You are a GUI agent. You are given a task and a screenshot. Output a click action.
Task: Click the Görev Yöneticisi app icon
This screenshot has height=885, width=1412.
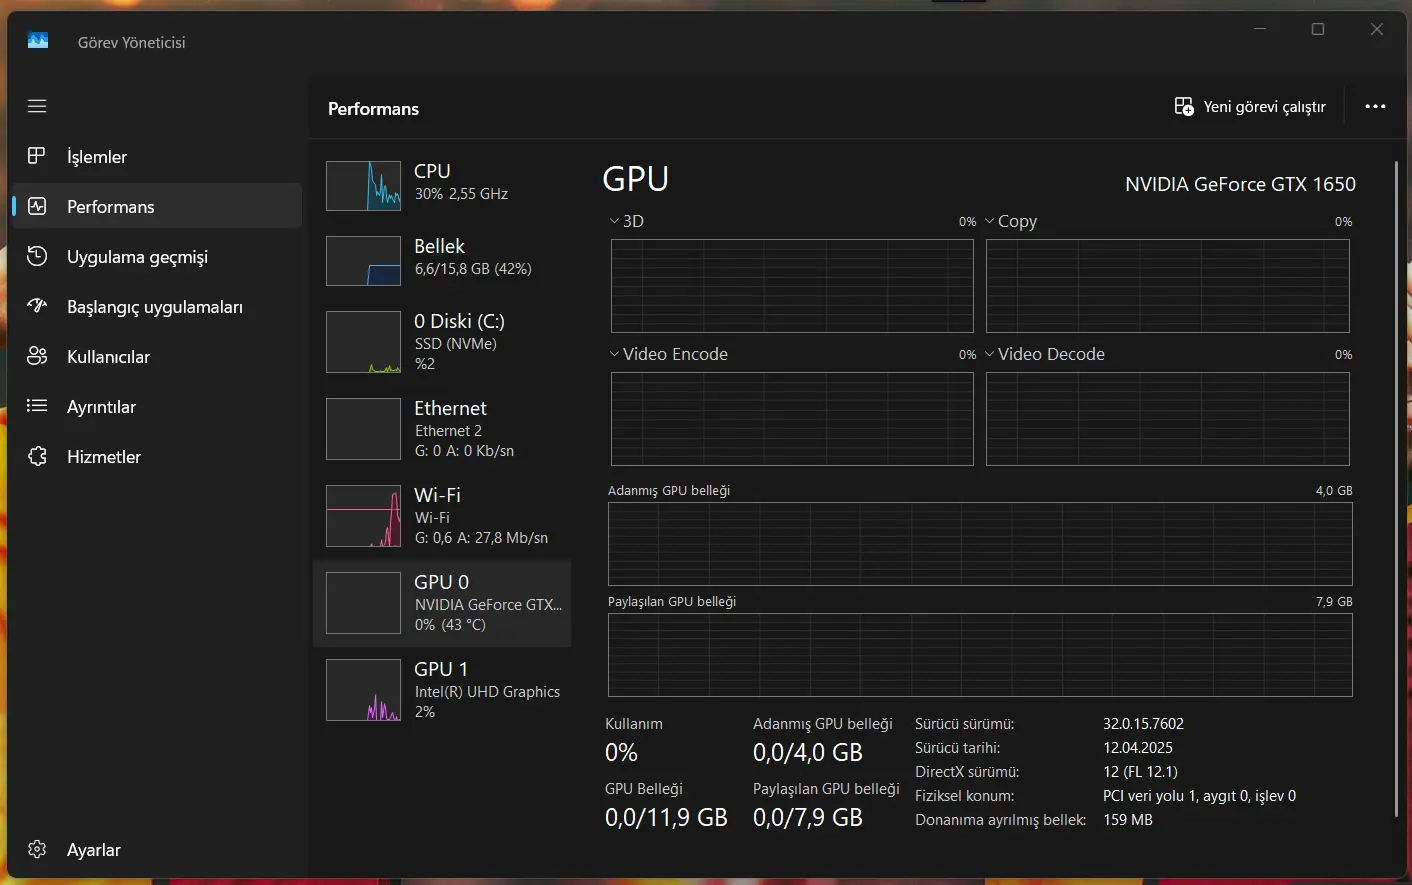[38, 41]
